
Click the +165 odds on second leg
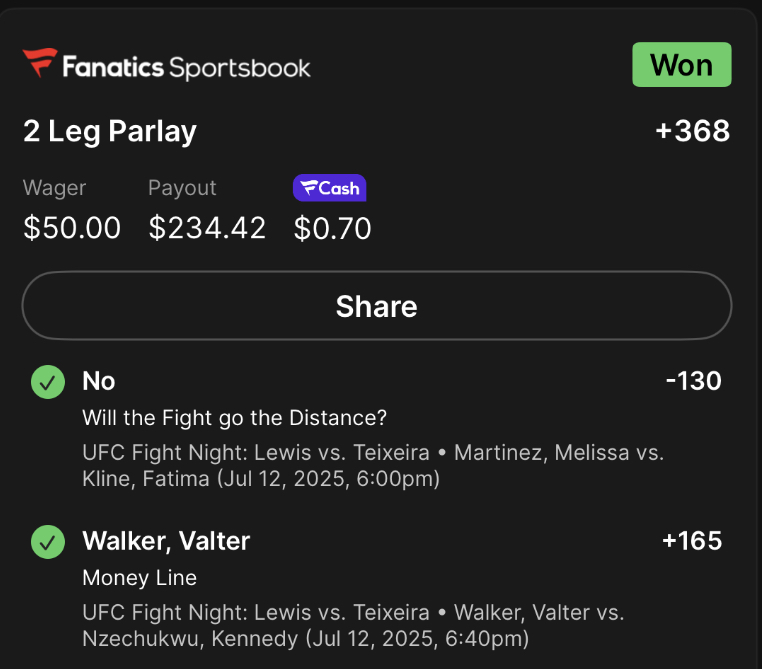(x=692, y=541)
